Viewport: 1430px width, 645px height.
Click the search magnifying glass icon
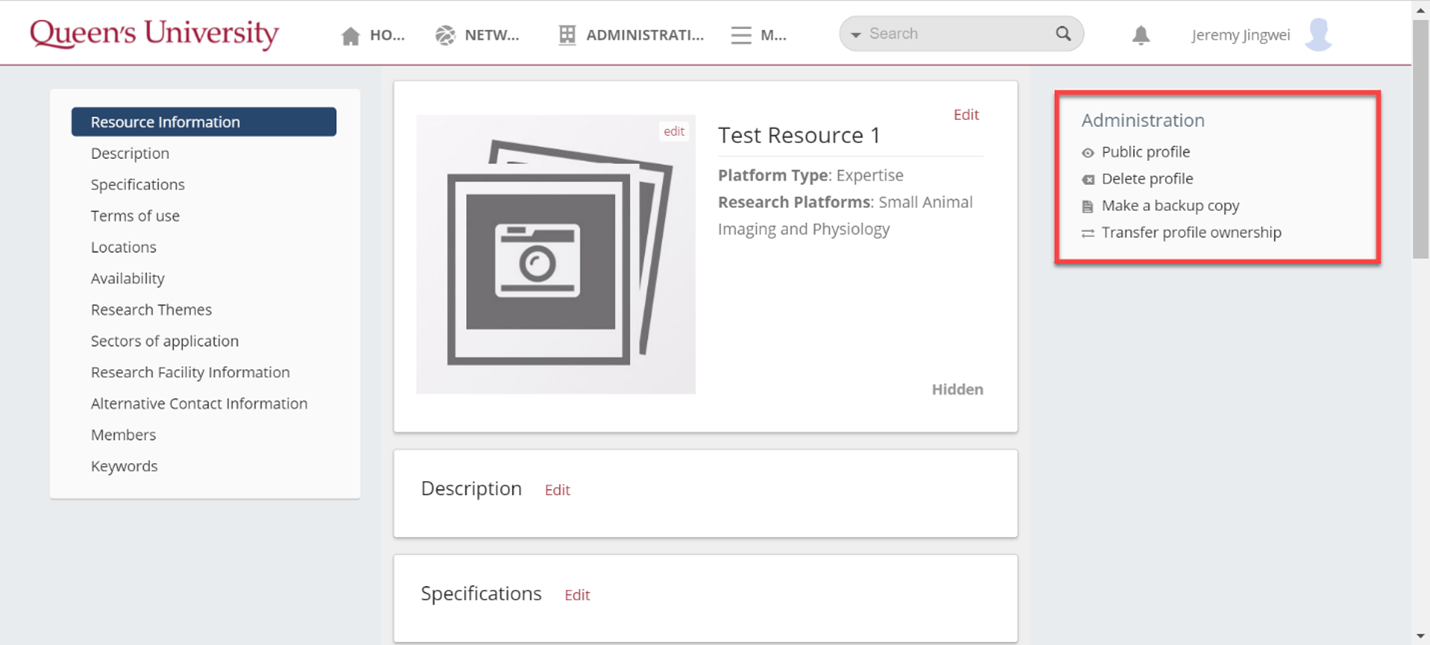coord(1063,34)
